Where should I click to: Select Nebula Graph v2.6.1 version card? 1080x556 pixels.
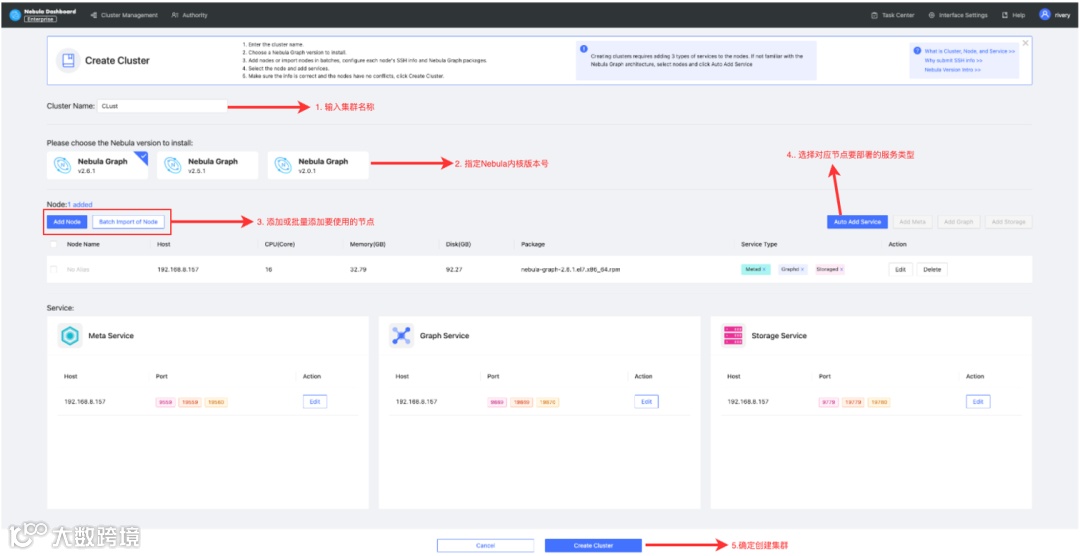pyautogui.click(x=97, y=165)
